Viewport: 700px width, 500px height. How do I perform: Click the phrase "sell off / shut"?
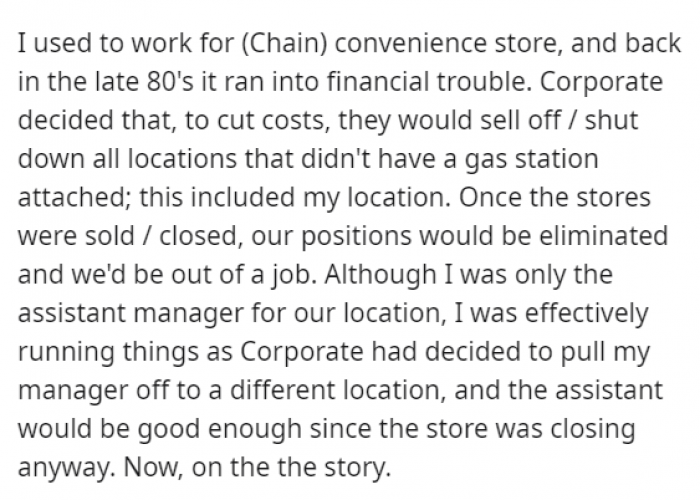point(562,120)
